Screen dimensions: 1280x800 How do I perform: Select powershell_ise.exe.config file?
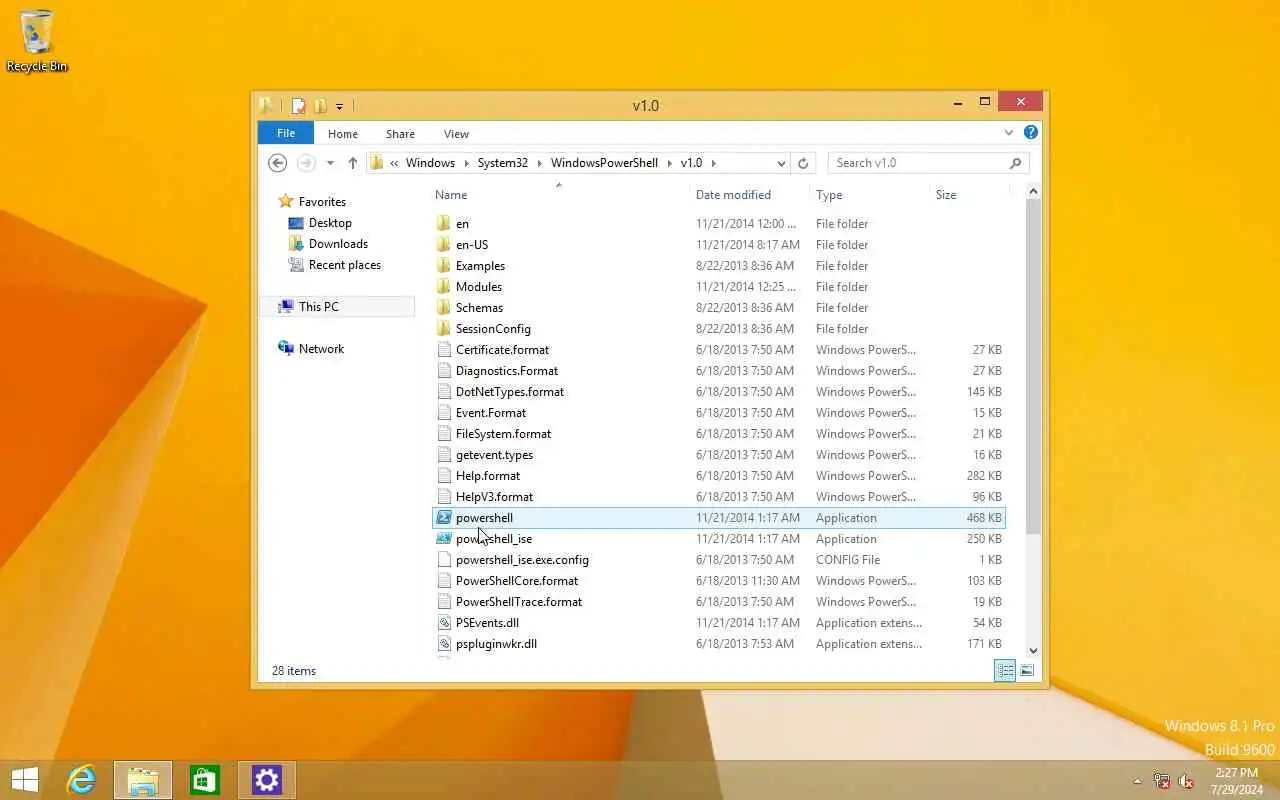tap(522, 560)
